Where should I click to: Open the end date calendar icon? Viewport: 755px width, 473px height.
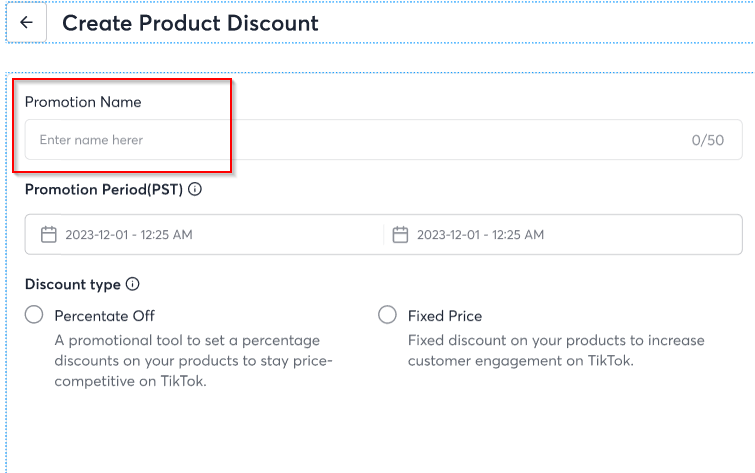(x=400, y=235)
